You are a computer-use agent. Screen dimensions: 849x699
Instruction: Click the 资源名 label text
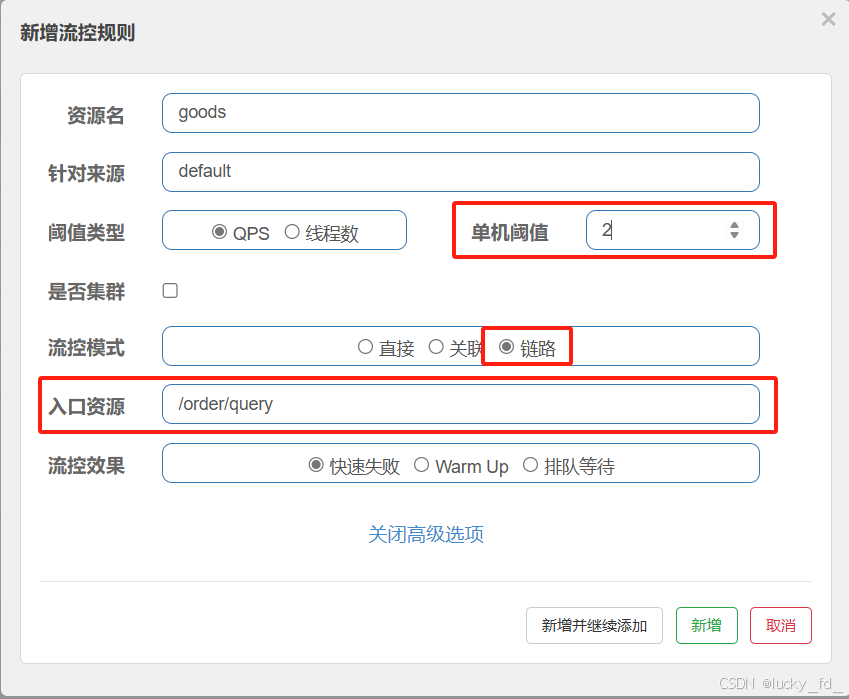pyautogui.click(x=95, y=115)
